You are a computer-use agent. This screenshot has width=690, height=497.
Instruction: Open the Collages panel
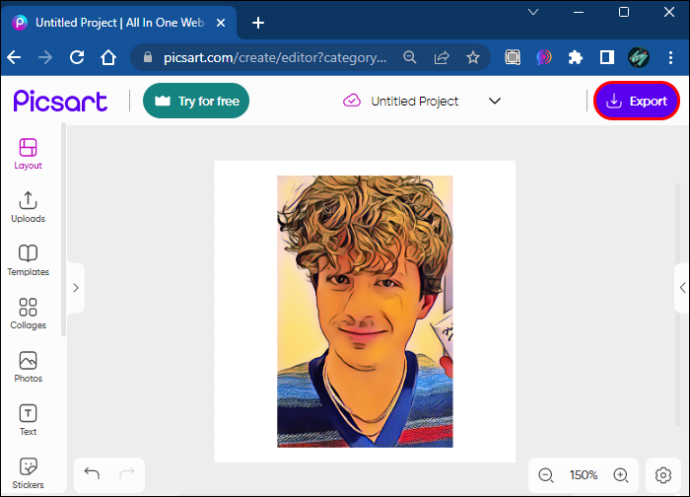click(28, 313)
